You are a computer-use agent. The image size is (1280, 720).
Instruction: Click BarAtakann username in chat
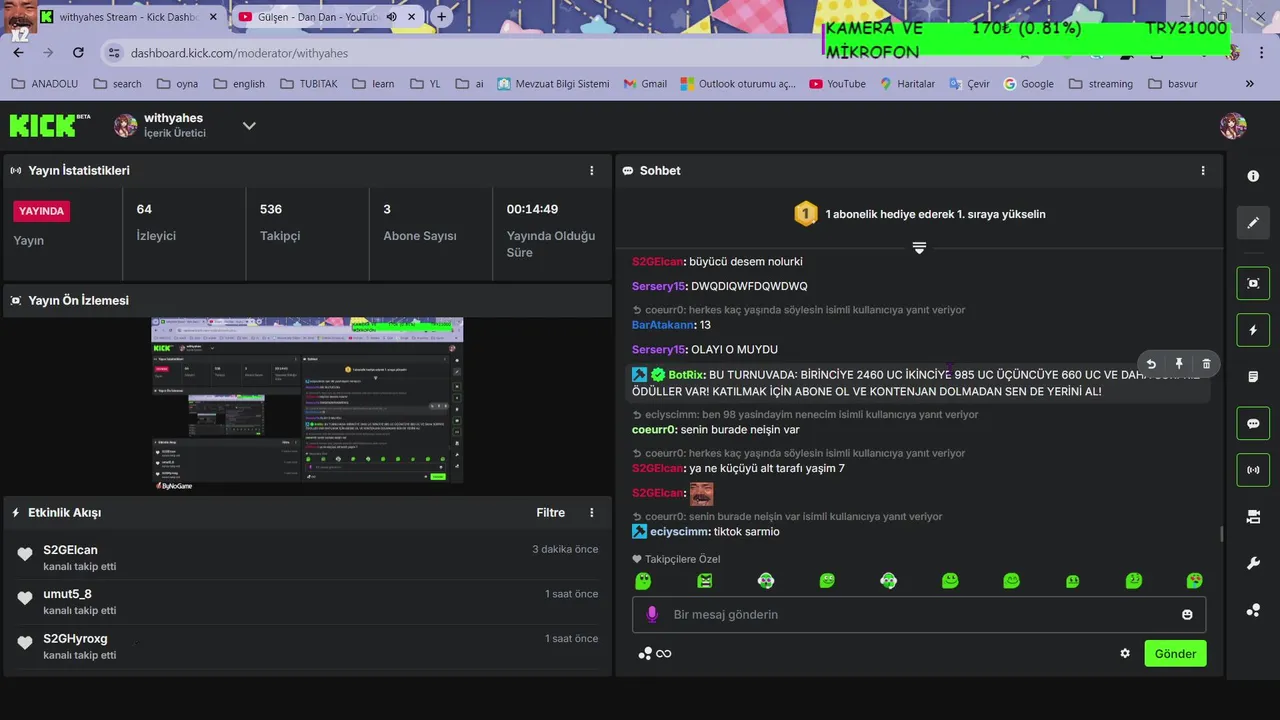pos(663,325)
